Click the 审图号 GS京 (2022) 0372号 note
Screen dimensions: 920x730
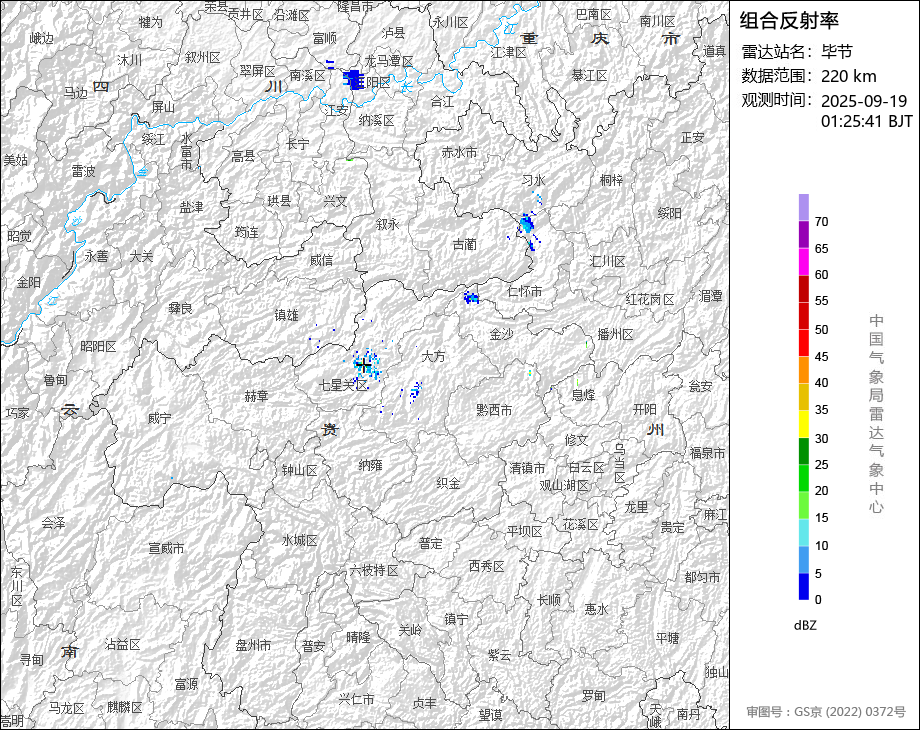point(826,712)
